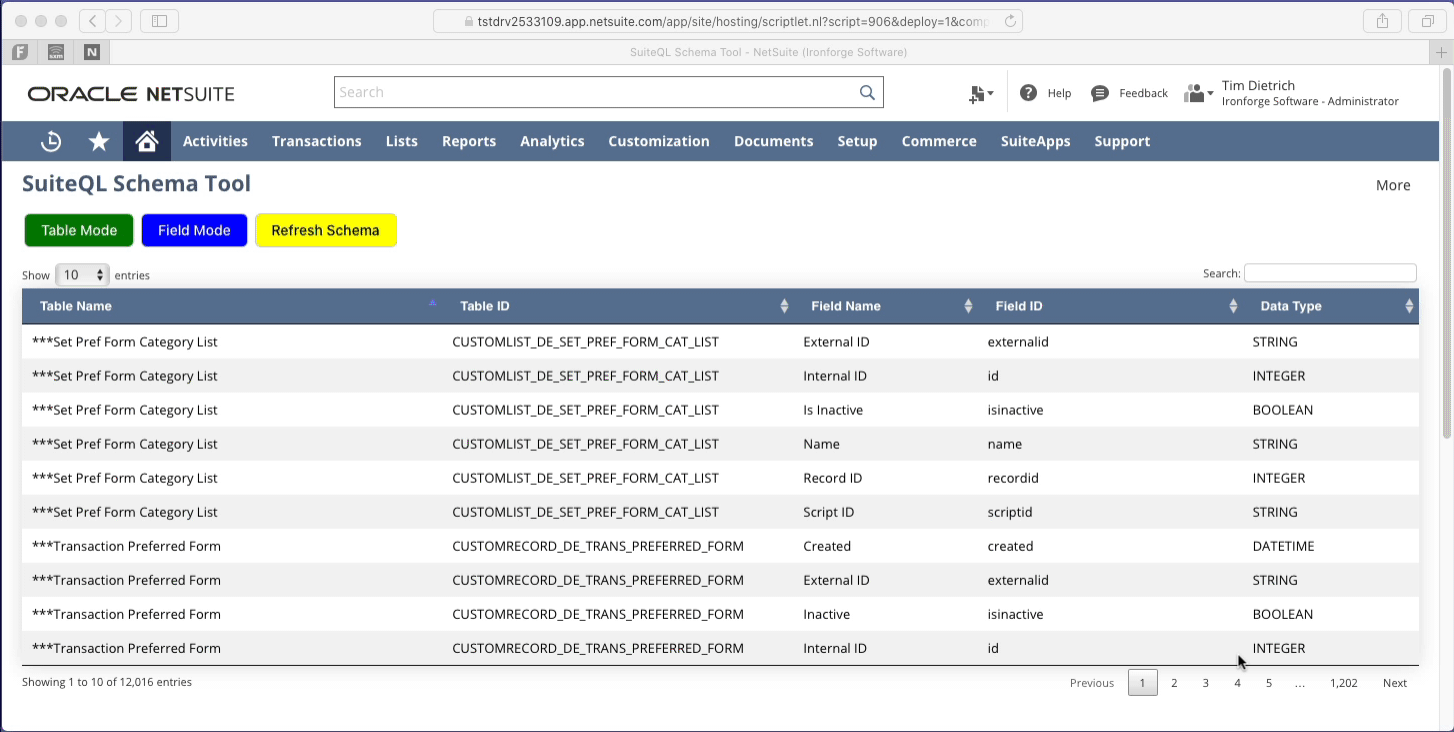Image resolution: width=1454 pixels, height=732 pixels.
Task: Click the quick actions icon beside the search bar
Action: coord(975,92)
